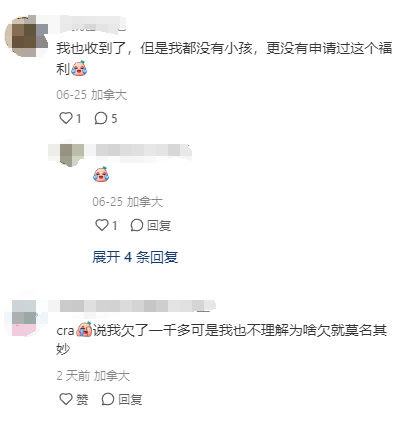
Task: Click reply bubble icon under cra comment
Action: [108, 399]
